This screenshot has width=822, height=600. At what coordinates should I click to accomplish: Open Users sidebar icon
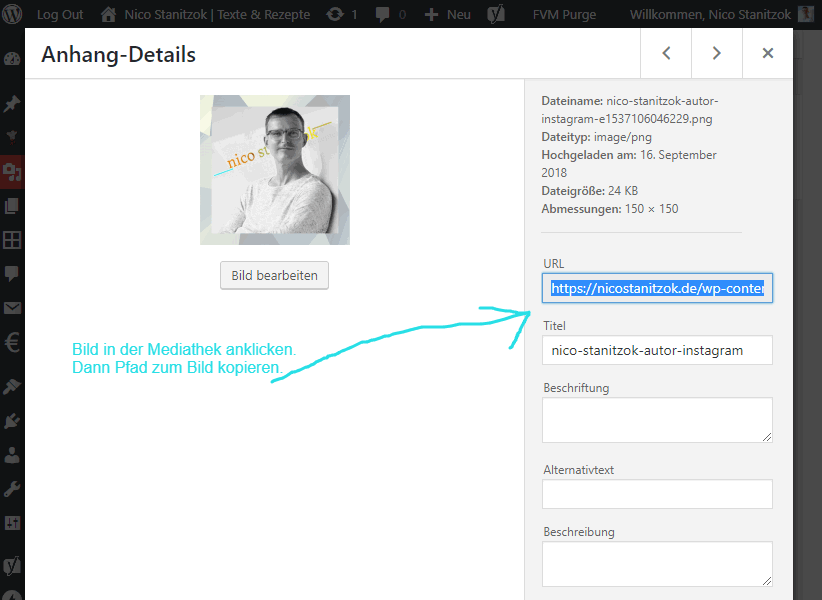coord(12,455)
